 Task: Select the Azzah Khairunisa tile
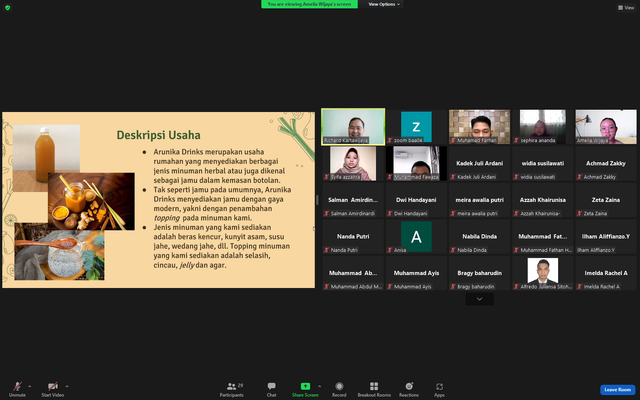click(542, 200)
